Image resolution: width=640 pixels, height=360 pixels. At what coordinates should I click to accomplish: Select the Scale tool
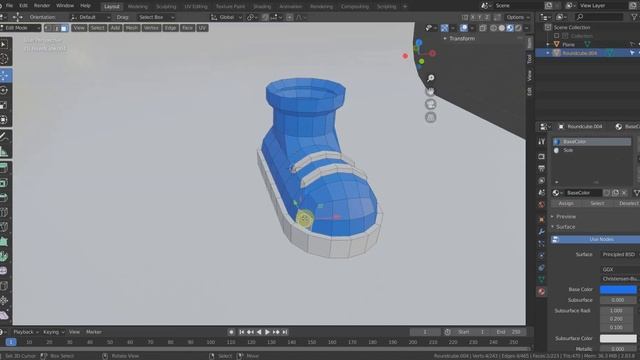tap(4, 105)
